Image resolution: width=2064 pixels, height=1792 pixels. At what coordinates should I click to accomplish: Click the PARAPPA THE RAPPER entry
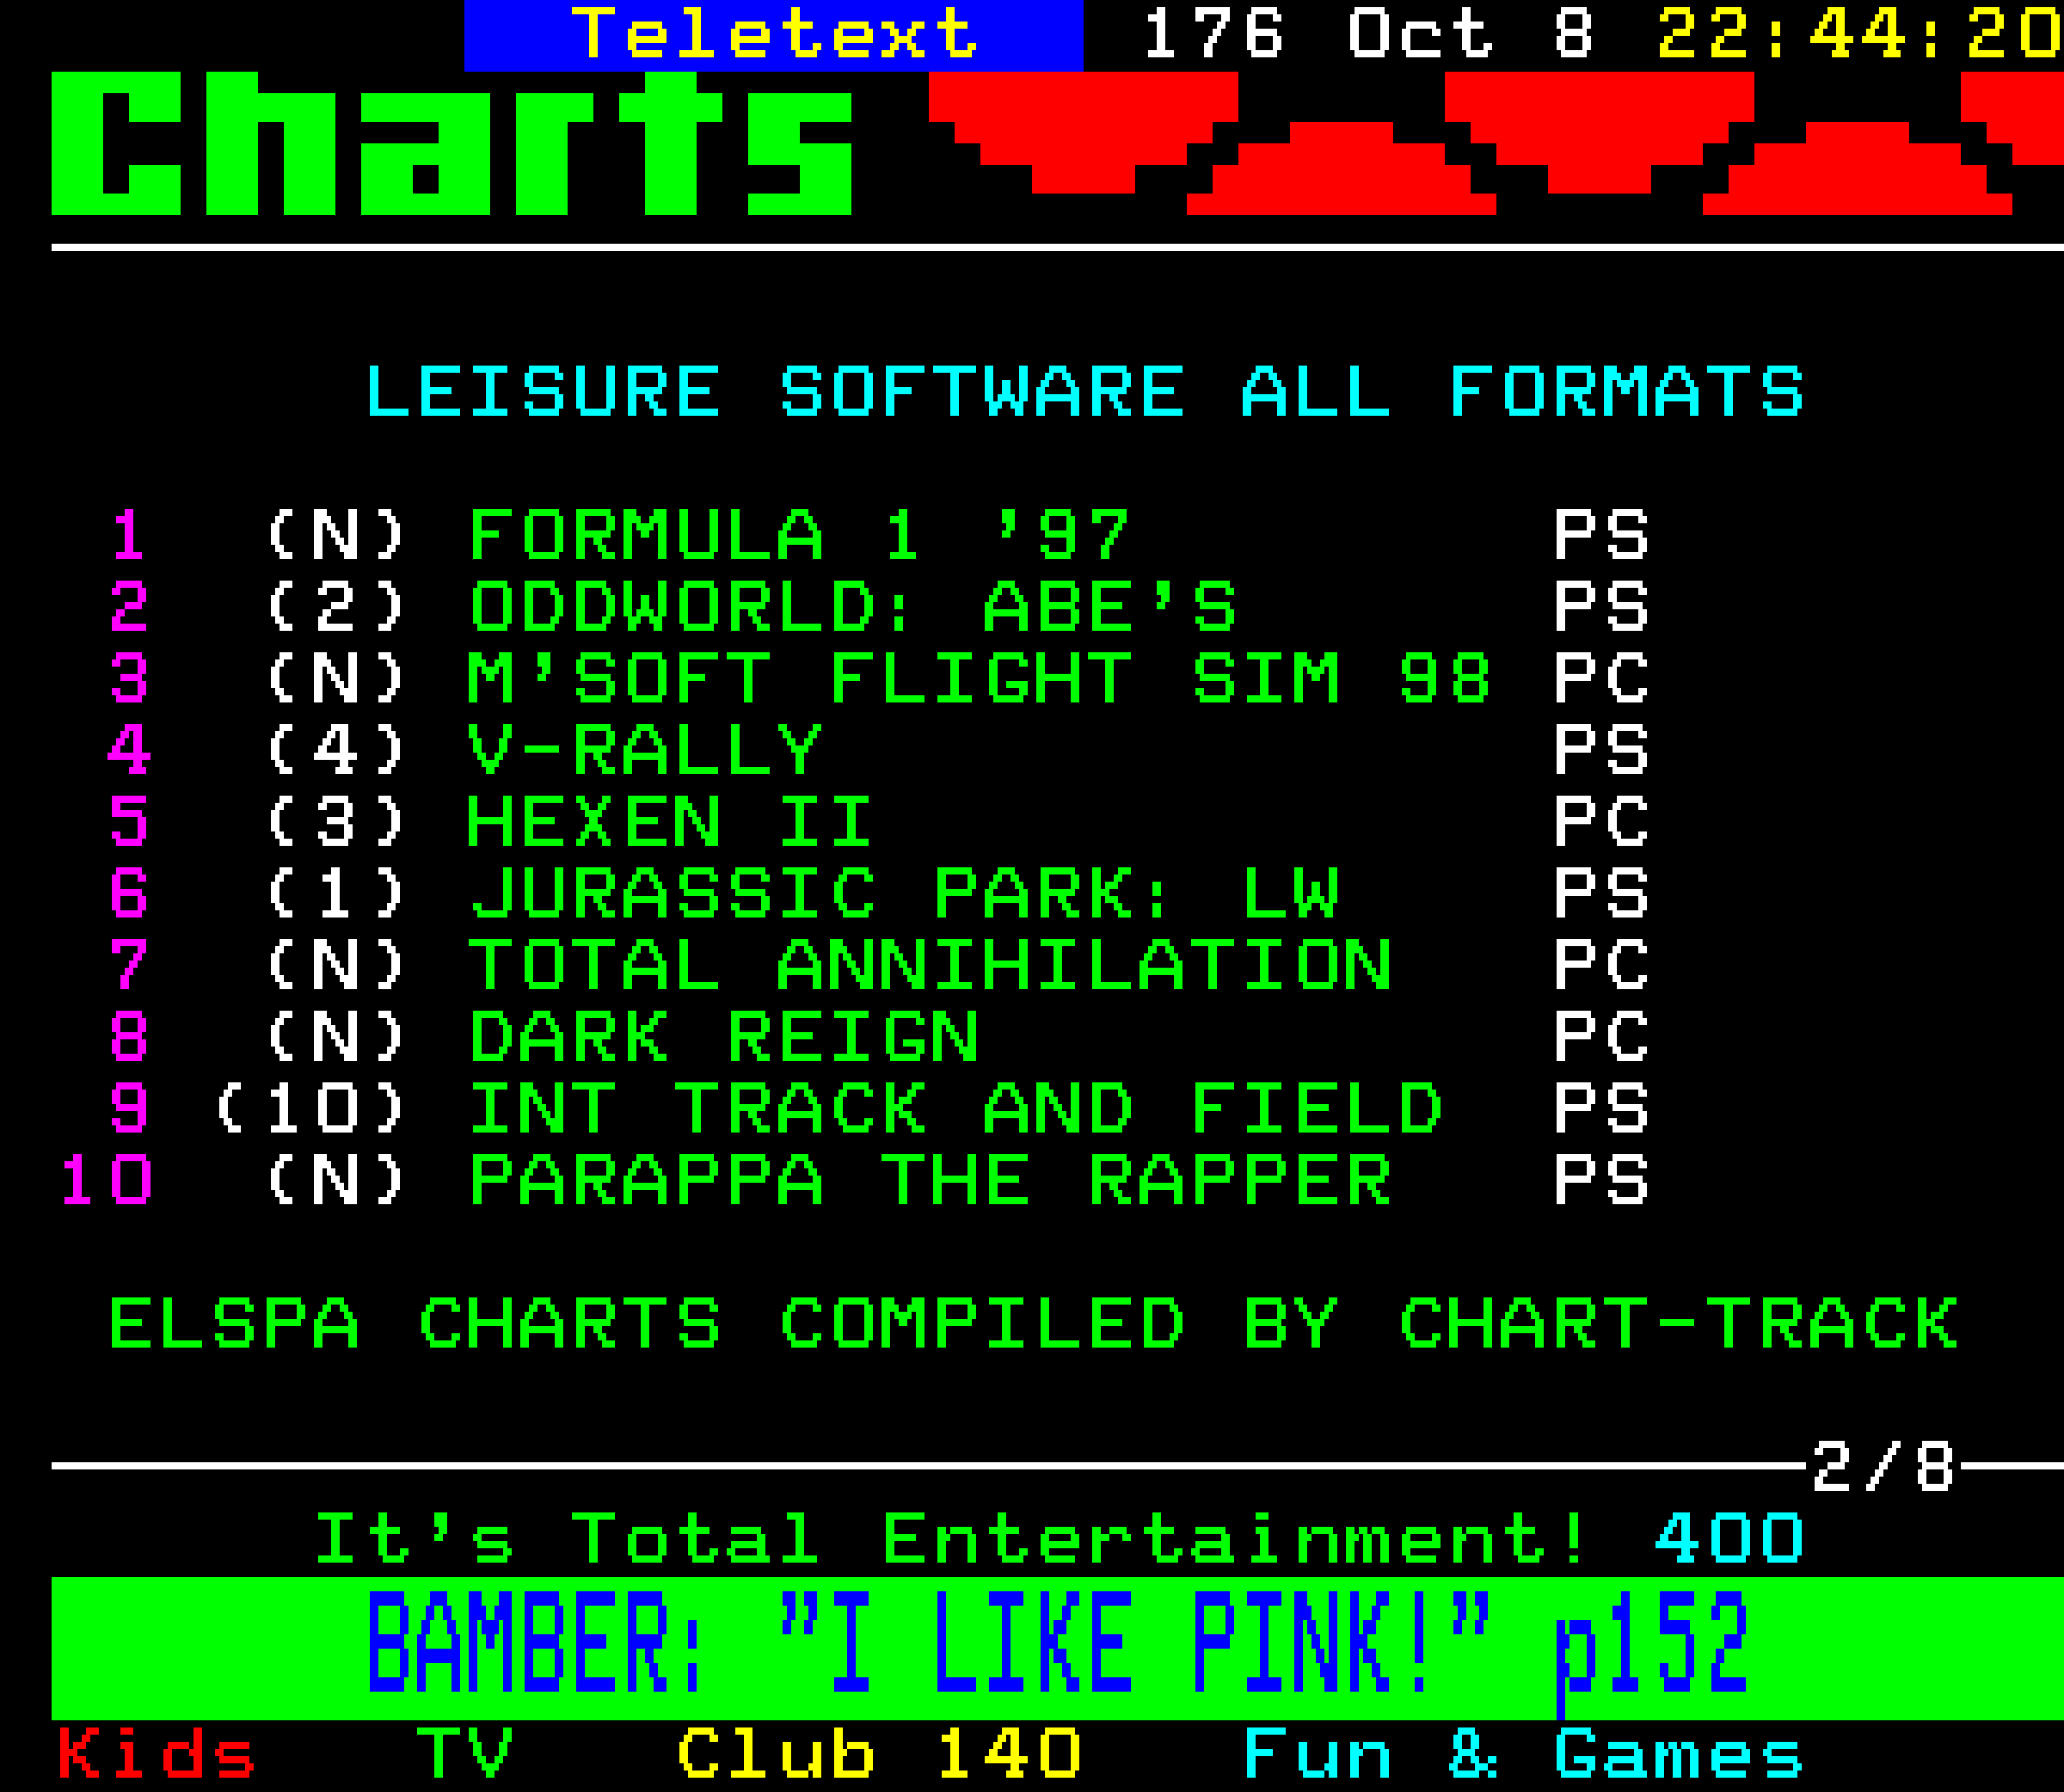[x=930, y=1180]
